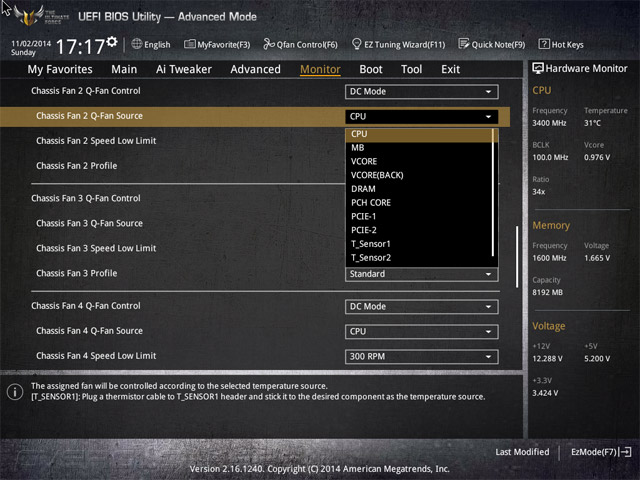This screenshot has height=480, width=640.
Task: Select Chassis Fan 2 Speed Low Limit row
Action: coord(255,141)
